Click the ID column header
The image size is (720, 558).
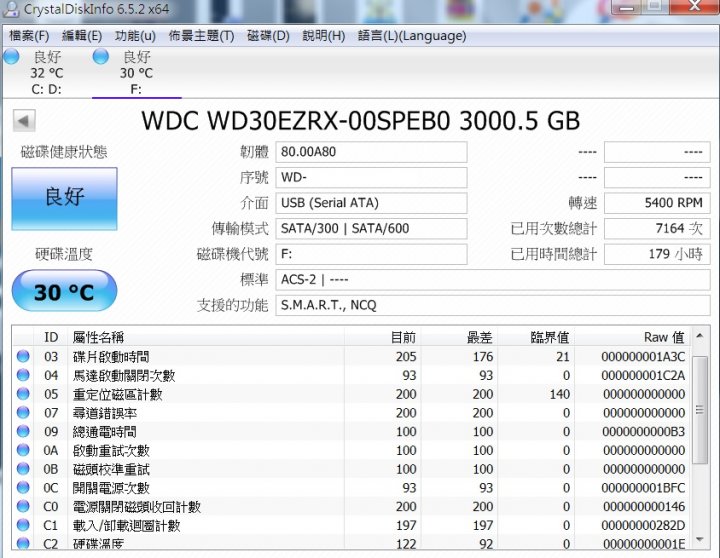pyautogui.click(x=51, y=337)
